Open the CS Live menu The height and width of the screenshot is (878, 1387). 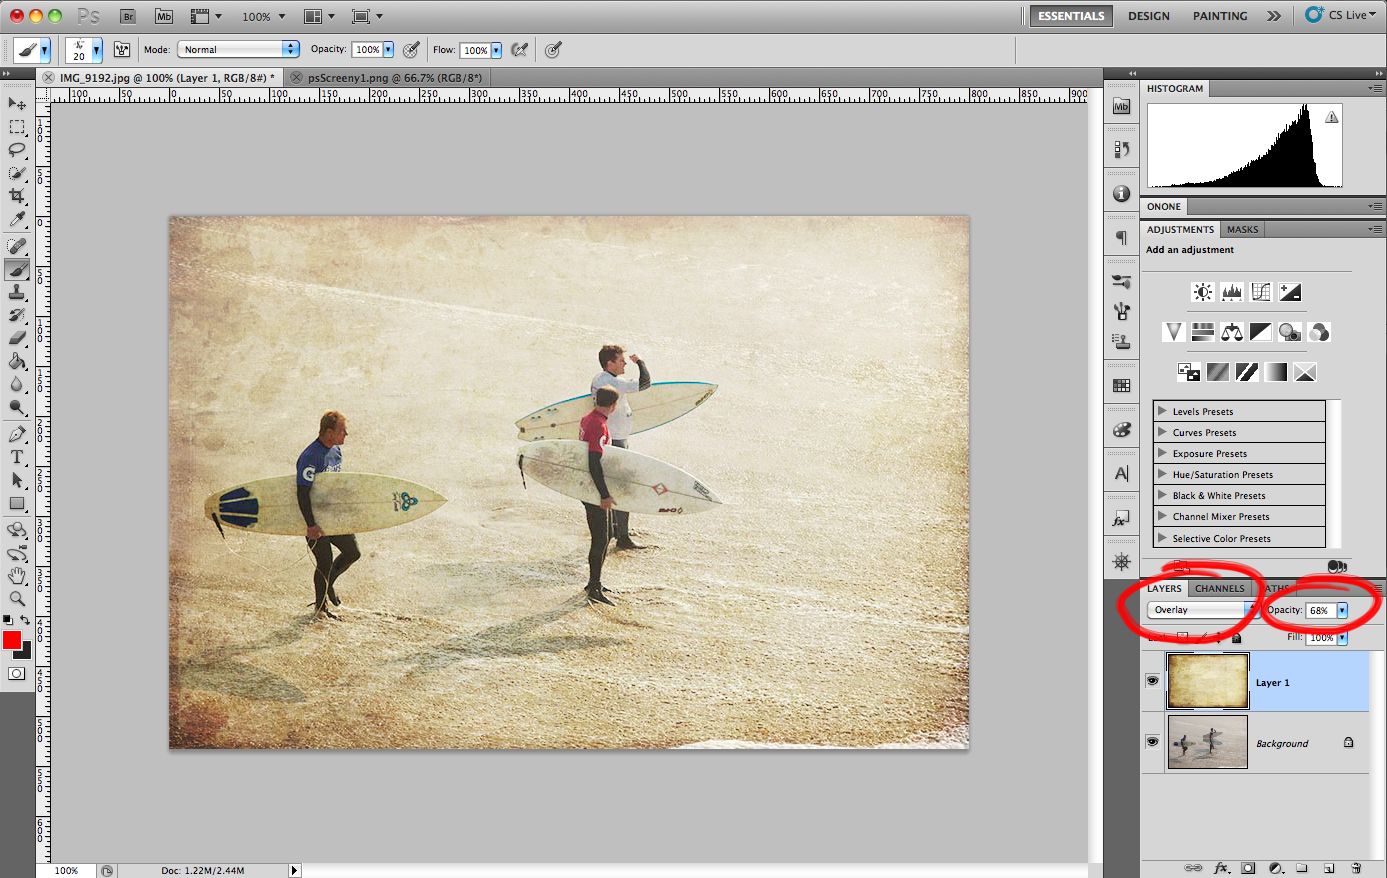pyautogui.click(x=1342, y=15)
